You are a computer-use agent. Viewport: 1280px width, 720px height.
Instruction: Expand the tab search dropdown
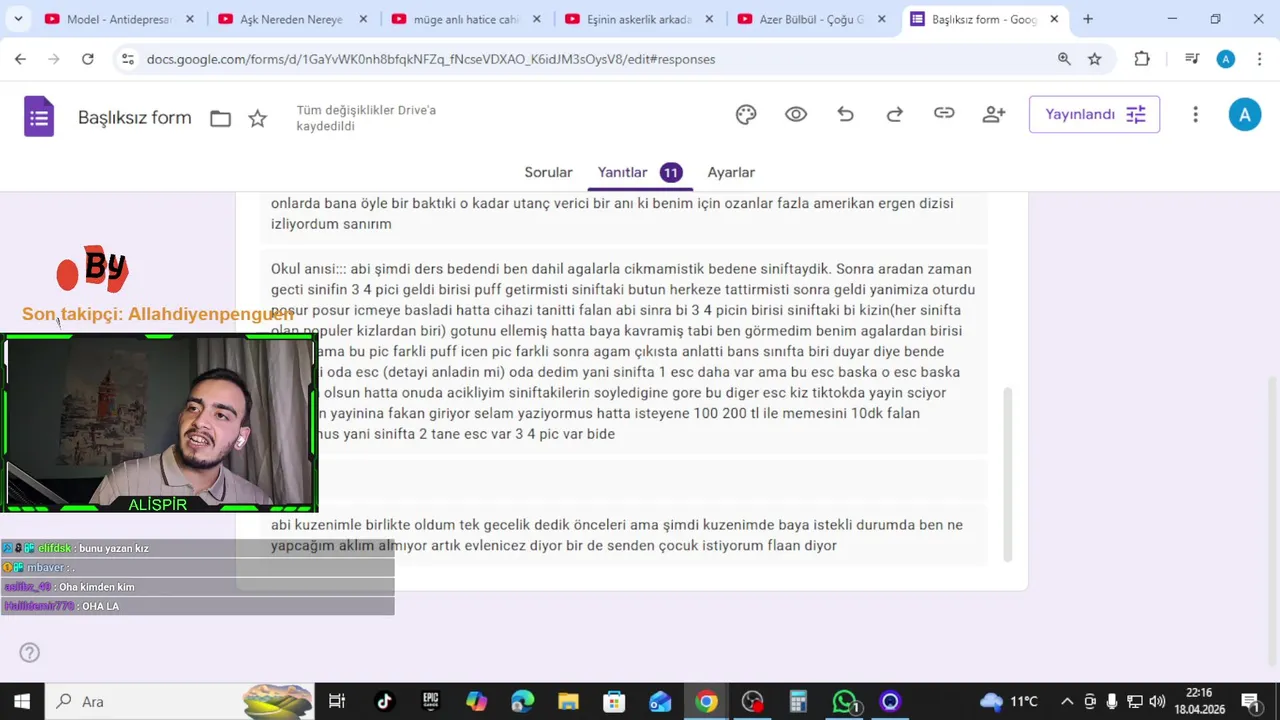tap(17, 19)
